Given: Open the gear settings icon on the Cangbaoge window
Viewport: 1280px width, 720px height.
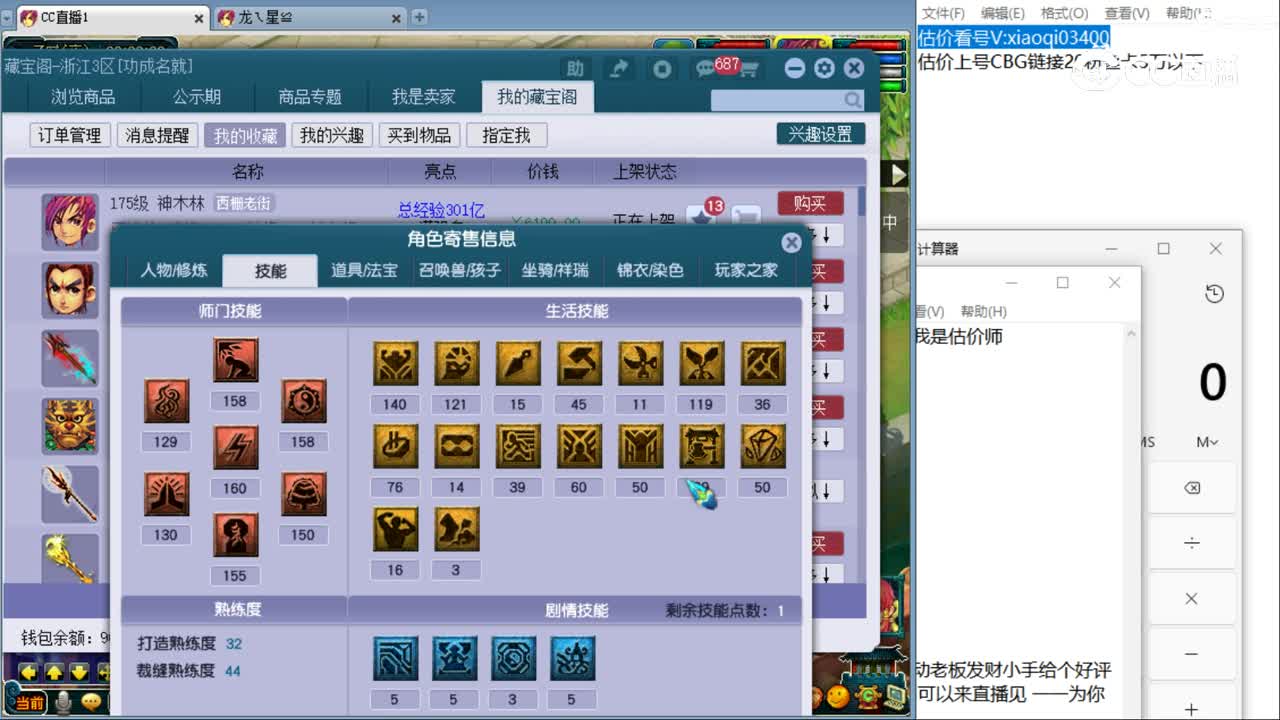Looking at the screenshot, I should (x=823, y=67).
